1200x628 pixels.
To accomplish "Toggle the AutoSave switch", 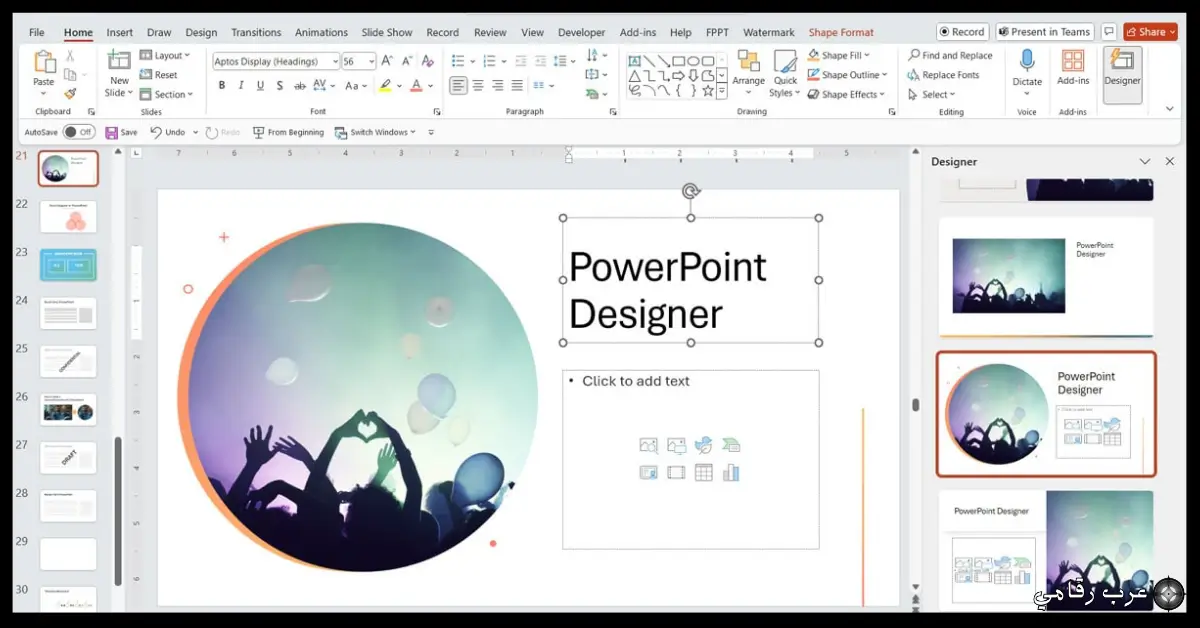I will [79, 132].
